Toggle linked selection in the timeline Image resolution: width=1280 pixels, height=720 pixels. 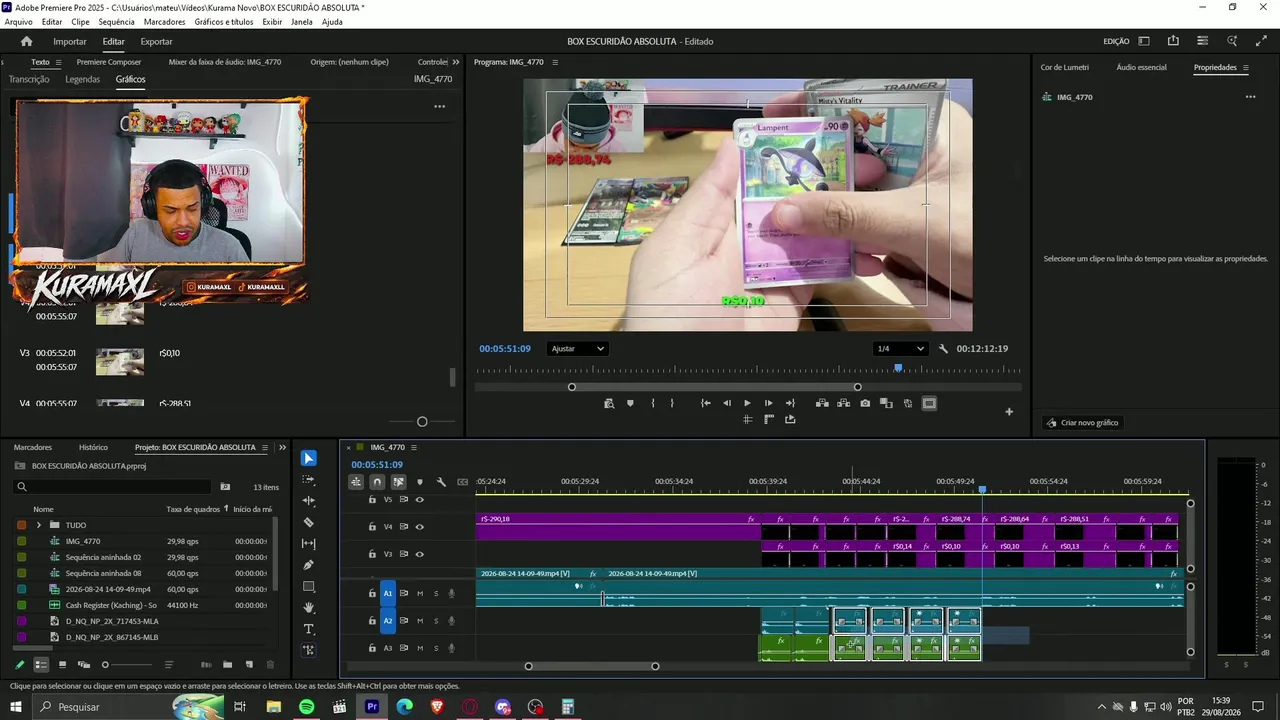[x=398, y=482]
